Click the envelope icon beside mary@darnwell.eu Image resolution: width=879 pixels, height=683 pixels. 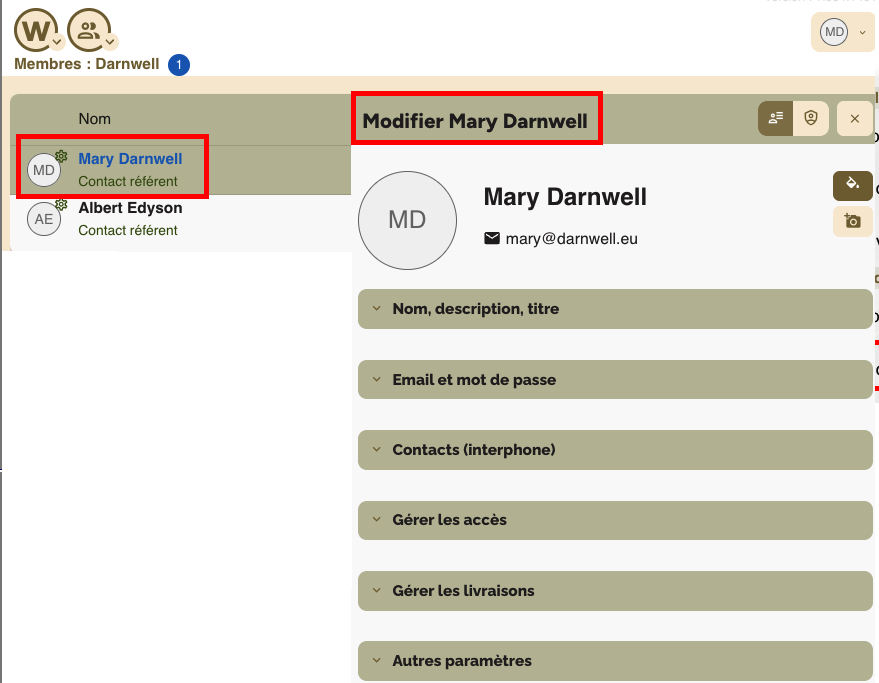492,239
